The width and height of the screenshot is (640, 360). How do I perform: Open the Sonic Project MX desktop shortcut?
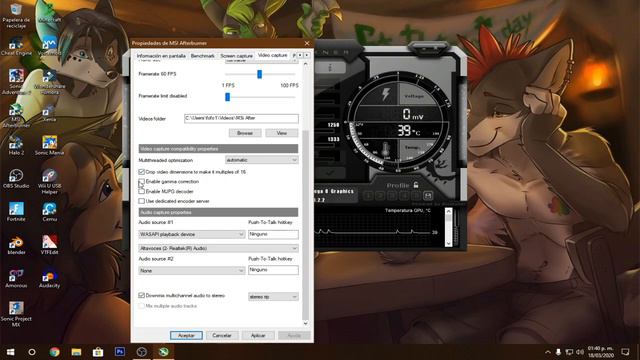[16, 314]
